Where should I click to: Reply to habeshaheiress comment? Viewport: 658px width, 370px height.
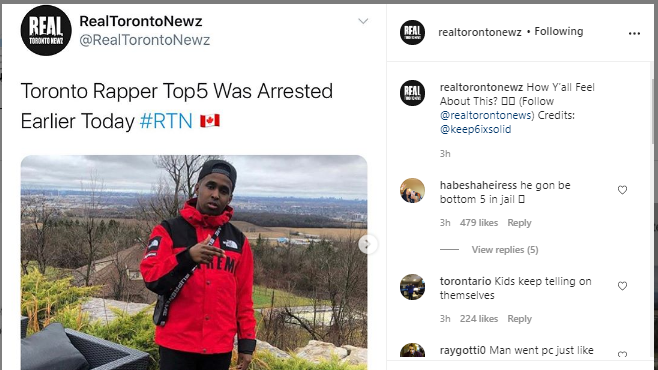click(x=519, y=223)
